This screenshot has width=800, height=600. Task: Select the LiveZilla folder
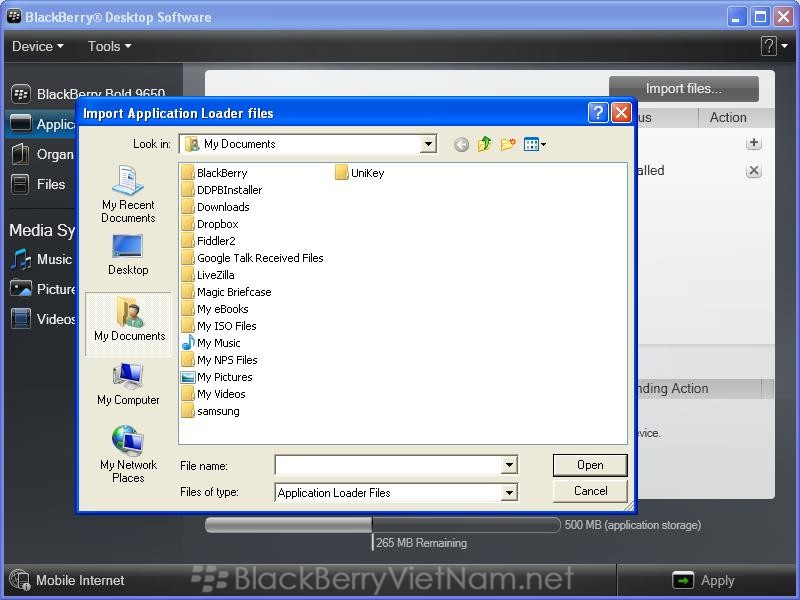pyautogui.click(x=208, y=275)
